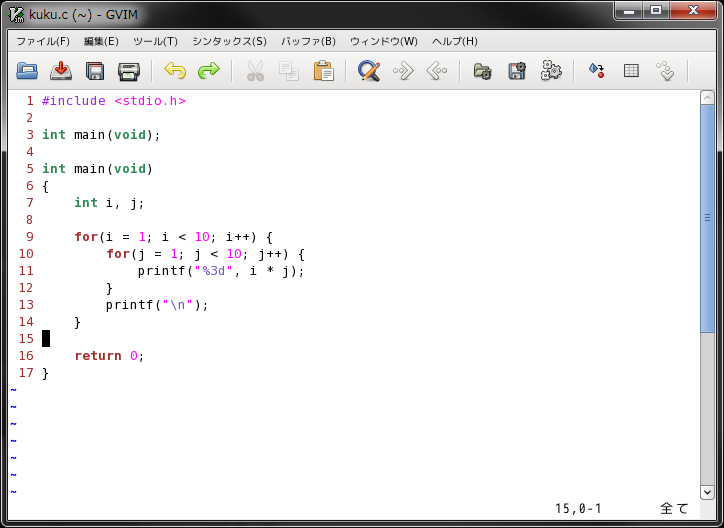Open the ファイル(F) menu

point(43,42)
